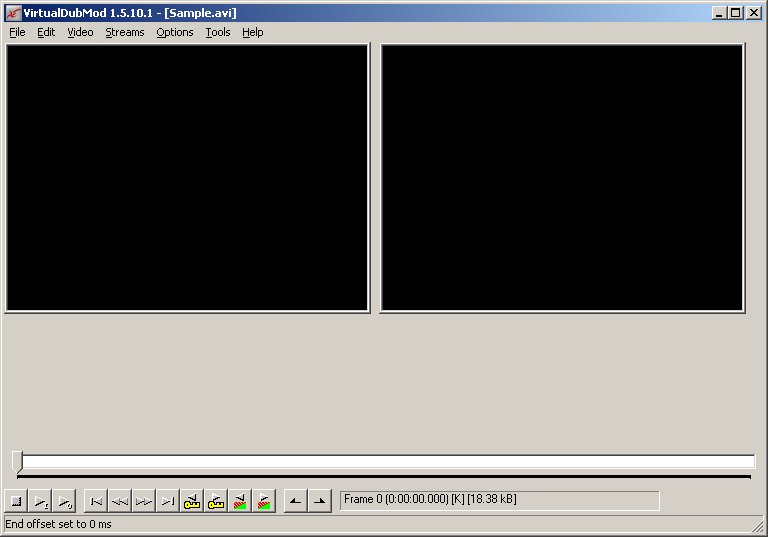The height and width of the screenshot is (537, 768).
Task: Jump to the end of the video
Action: click(168, 501)
